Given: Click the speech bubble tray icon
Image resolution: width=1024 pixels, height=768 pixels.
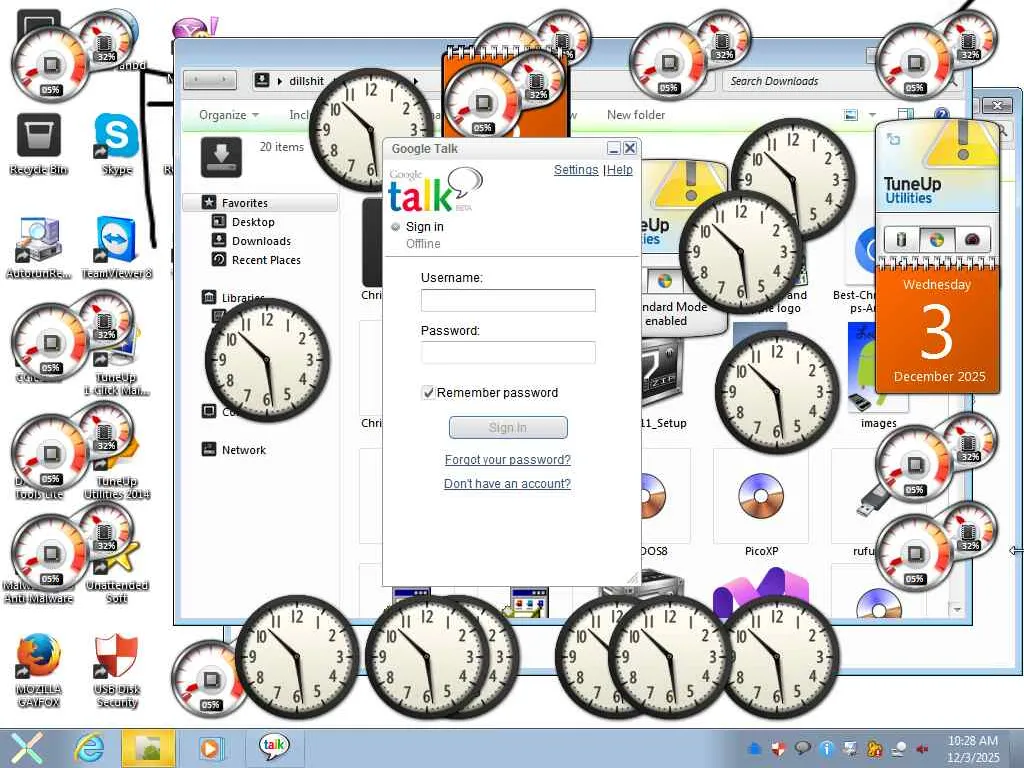Looking at the screenshot, I should (x=802, y=748).
